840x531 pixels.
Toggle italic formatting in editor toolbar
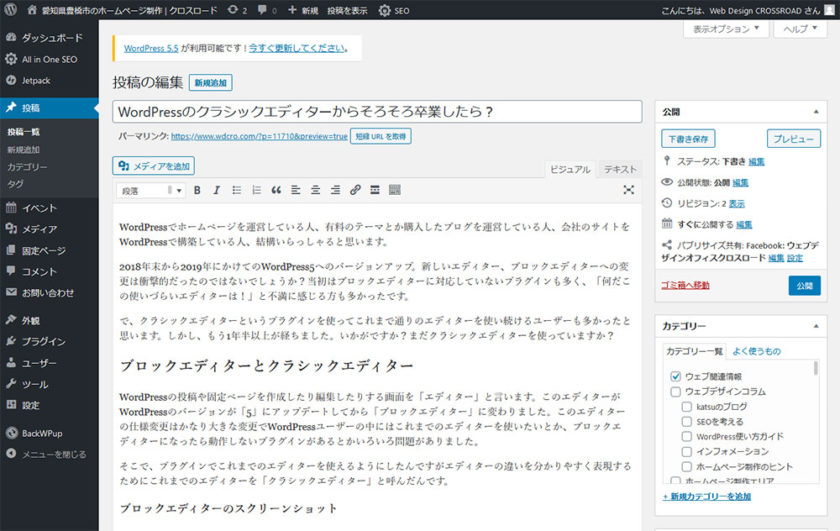click(216, 190)
